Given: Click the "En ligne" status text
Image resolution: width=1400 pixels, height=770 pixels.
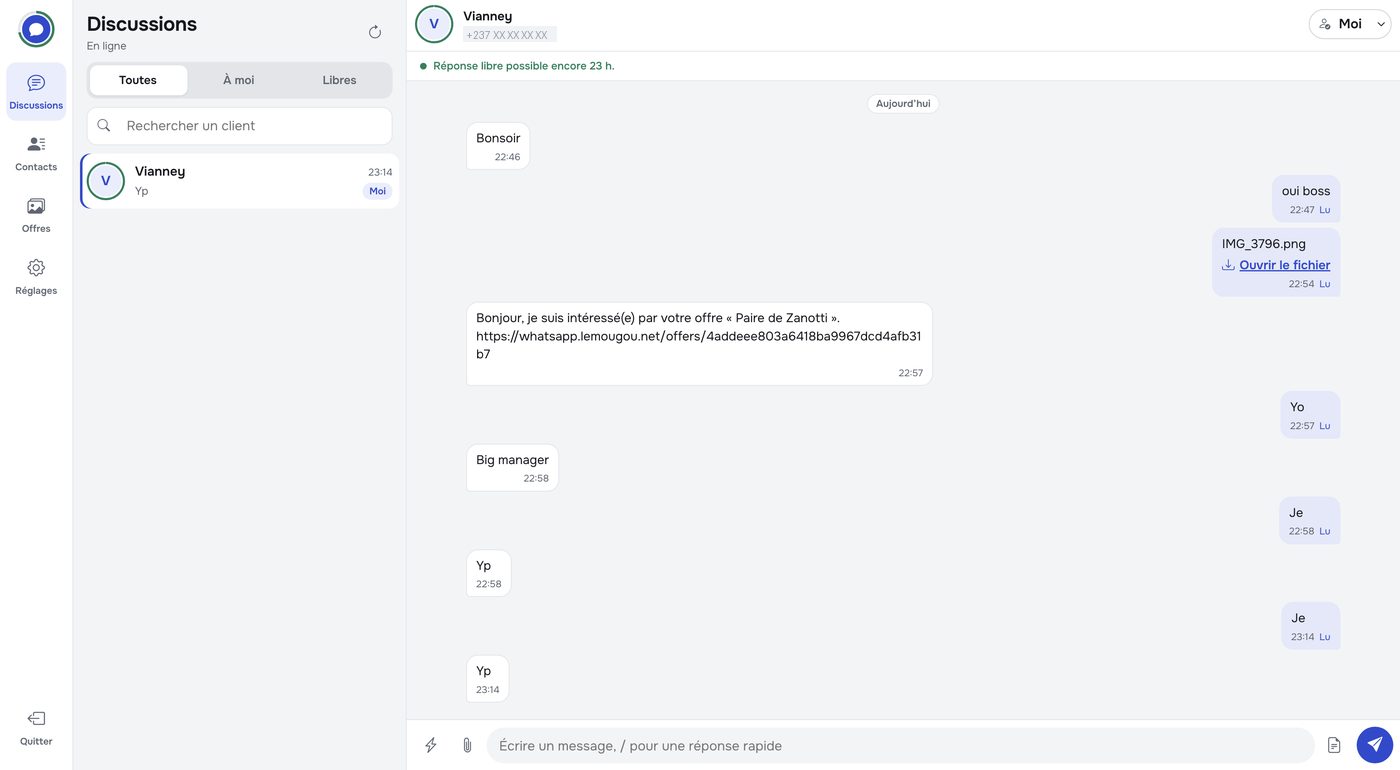Looking at the screenshot, I should (107, 46).
